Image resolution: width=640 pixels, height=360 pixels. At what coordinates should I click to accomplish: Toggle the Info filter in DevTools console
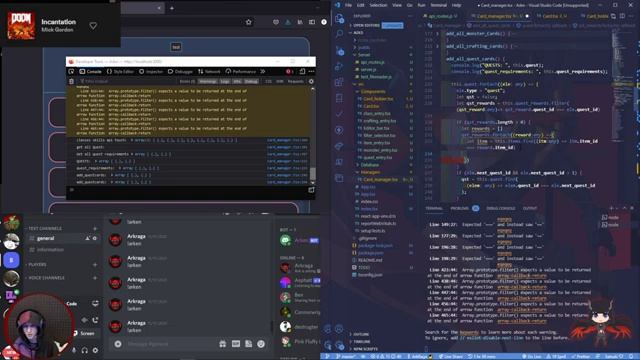click(x=237, y=81)
